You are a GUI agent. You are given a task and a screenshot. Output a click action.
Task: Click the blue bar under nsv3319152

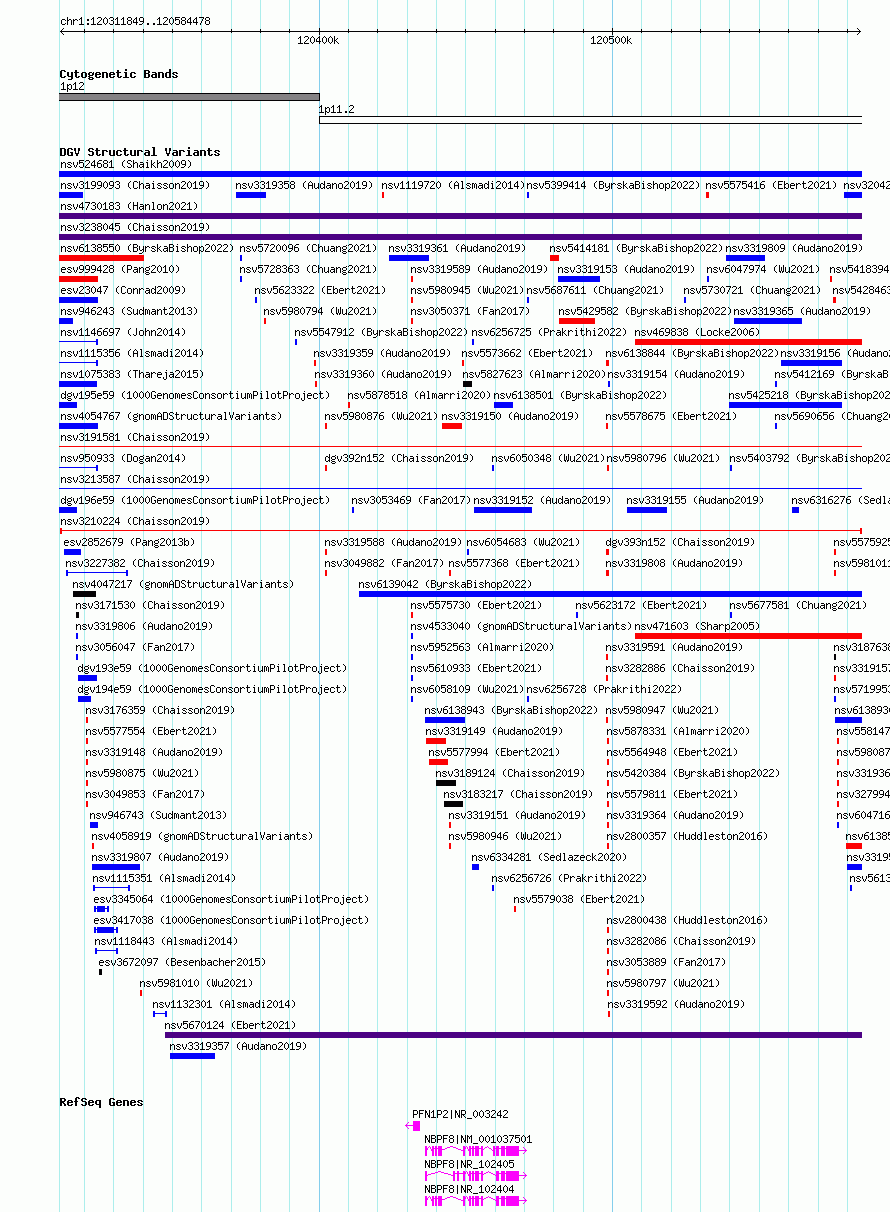pos(503,510)
